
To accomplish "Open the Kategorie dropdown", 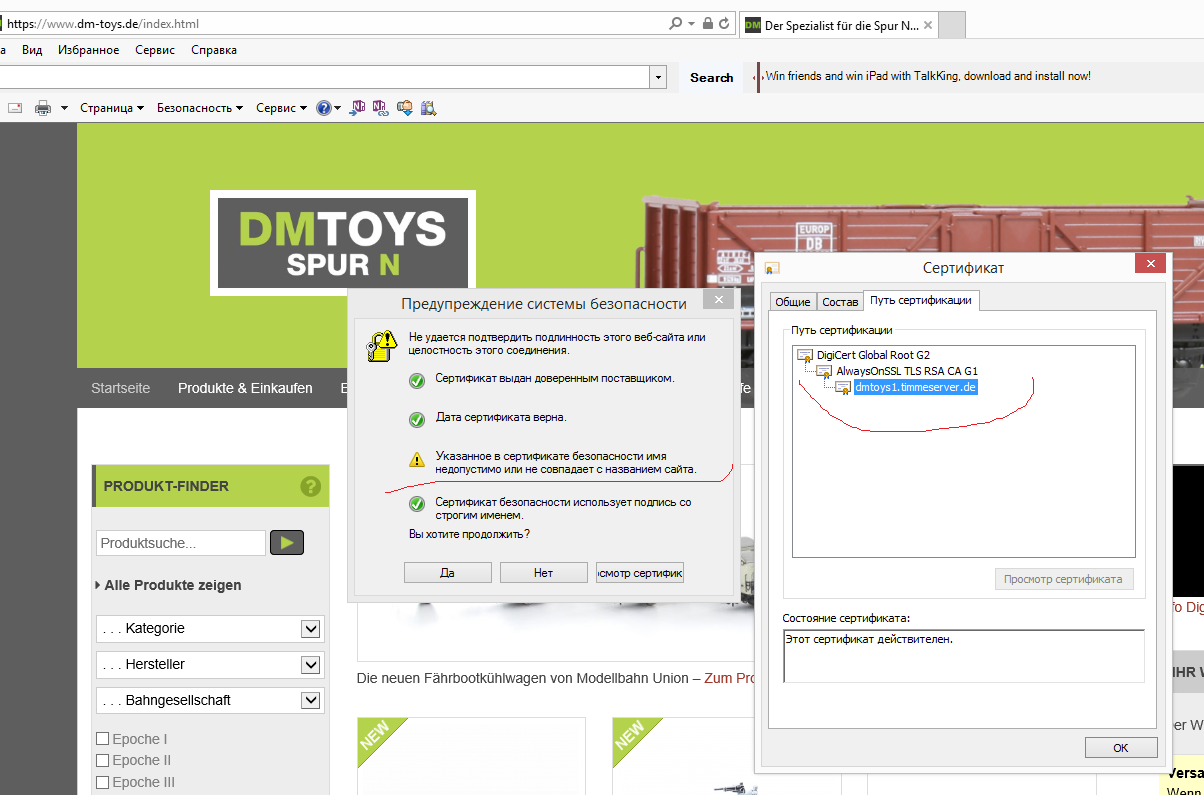I will click(x=209, y=629).
